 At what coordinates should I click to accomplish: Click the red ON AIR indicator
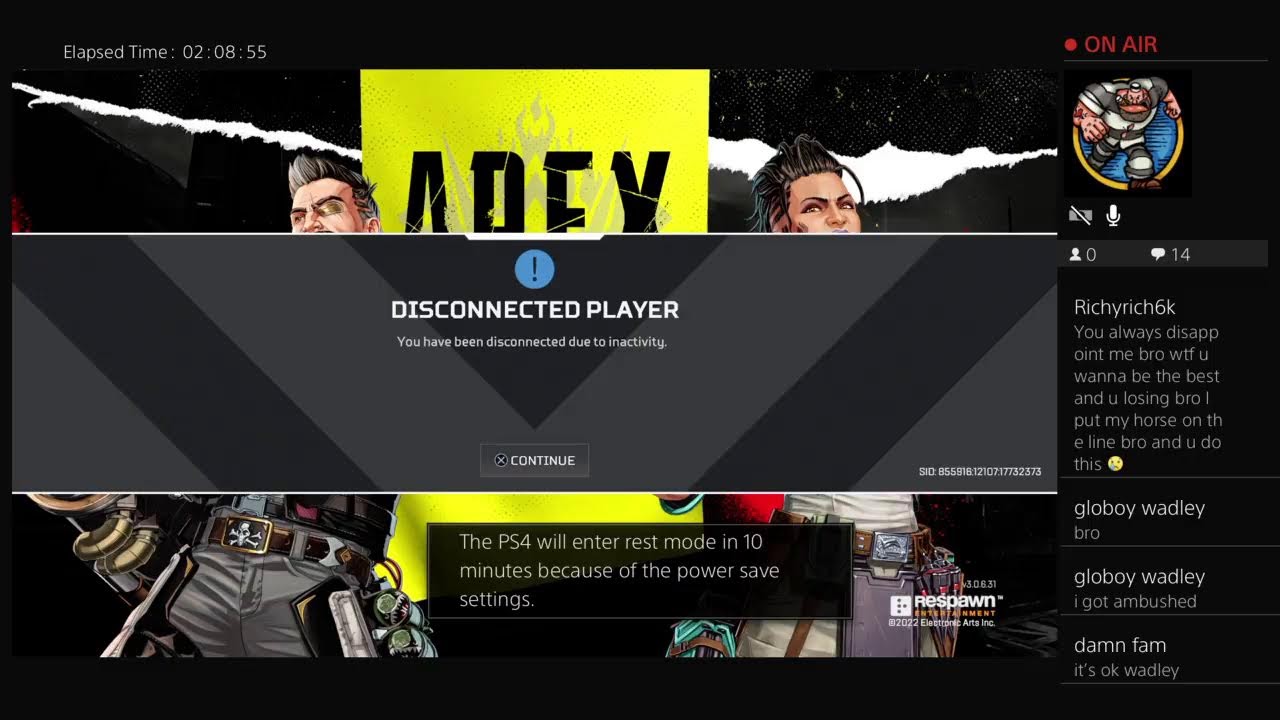1111,45
